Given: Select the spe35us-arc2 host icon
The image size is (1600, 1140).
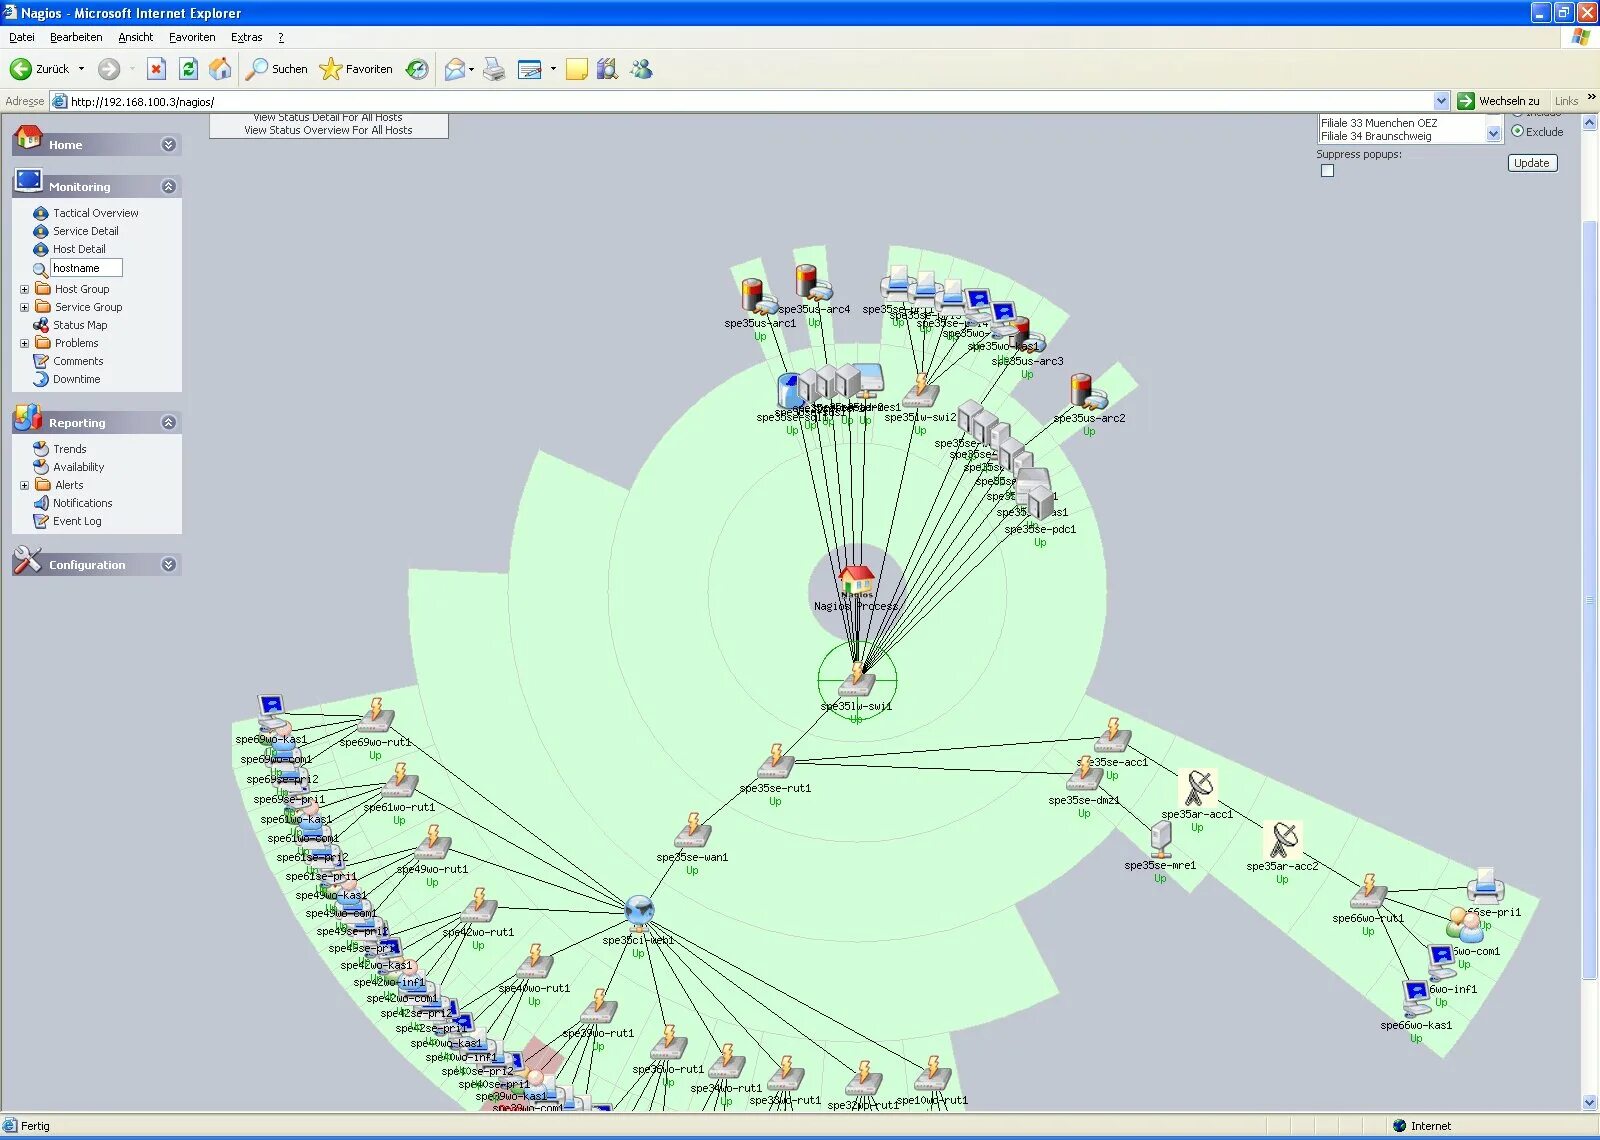Looking at the screenshot, I should point(1088,393).
